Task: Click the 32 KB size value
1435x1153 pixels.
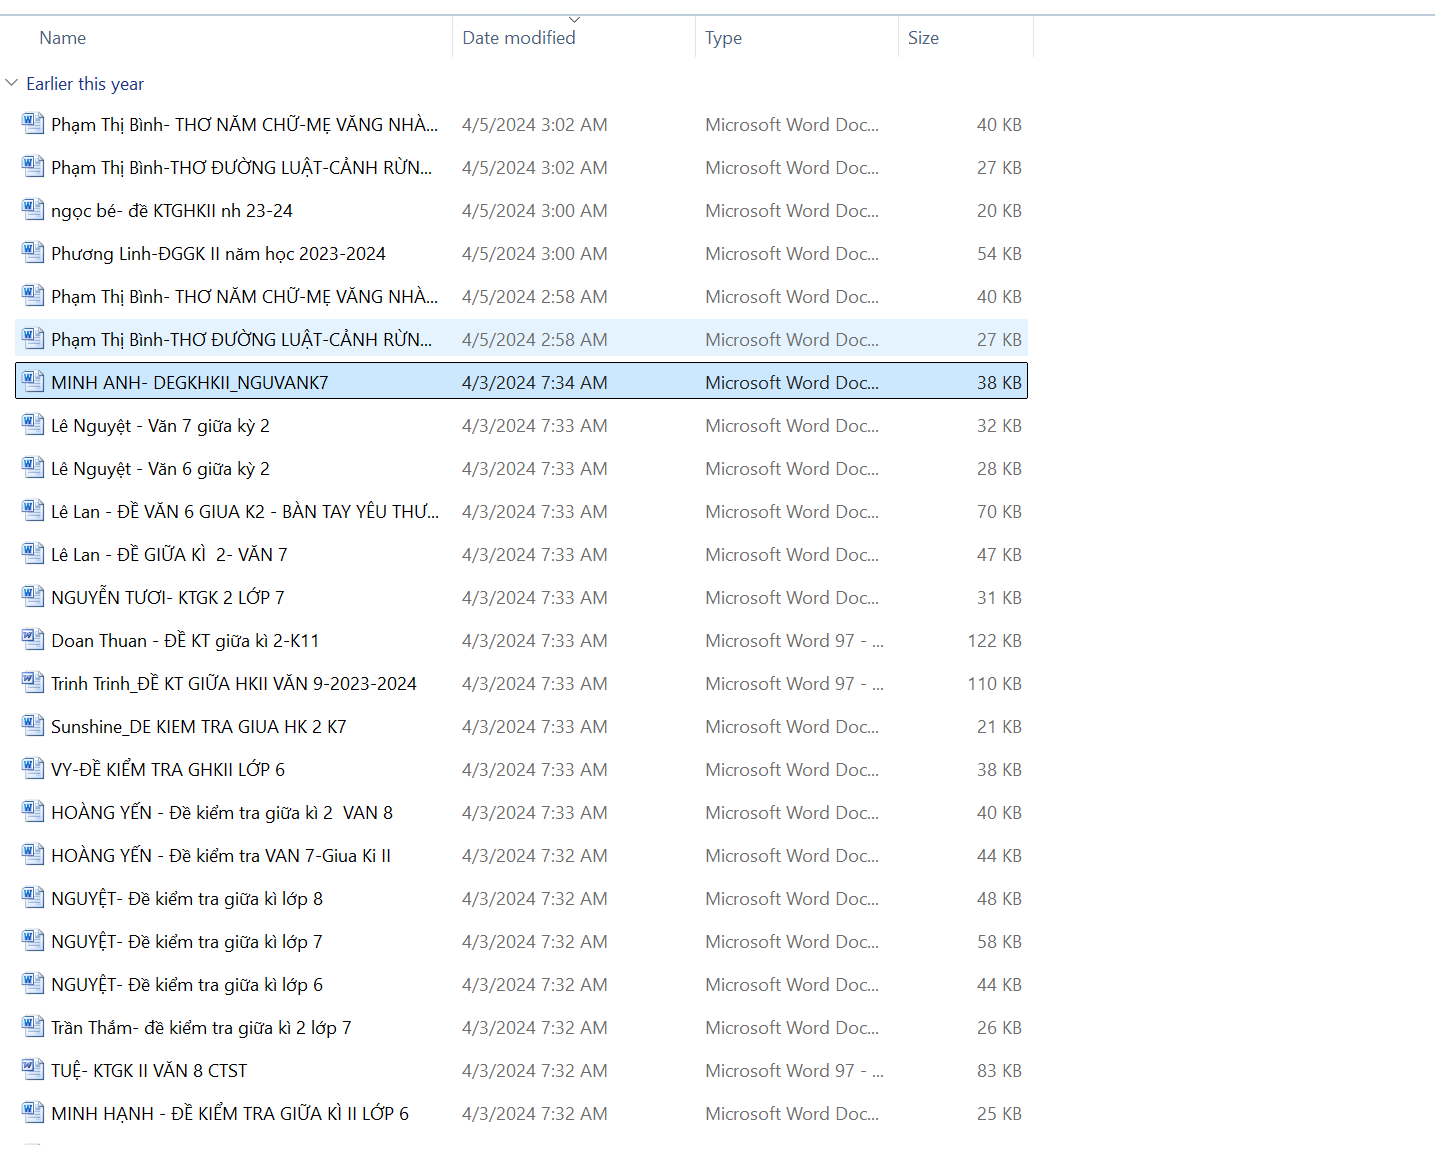Action: (x=999, y=426)
